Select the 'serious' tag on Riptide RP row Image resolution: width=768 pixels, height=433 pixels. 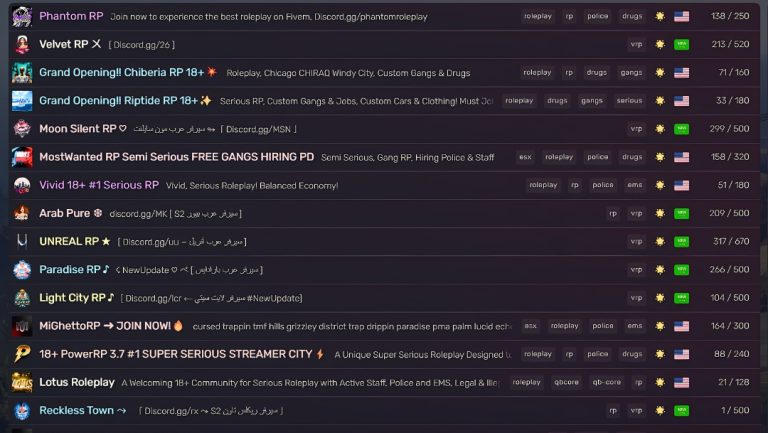629,100
